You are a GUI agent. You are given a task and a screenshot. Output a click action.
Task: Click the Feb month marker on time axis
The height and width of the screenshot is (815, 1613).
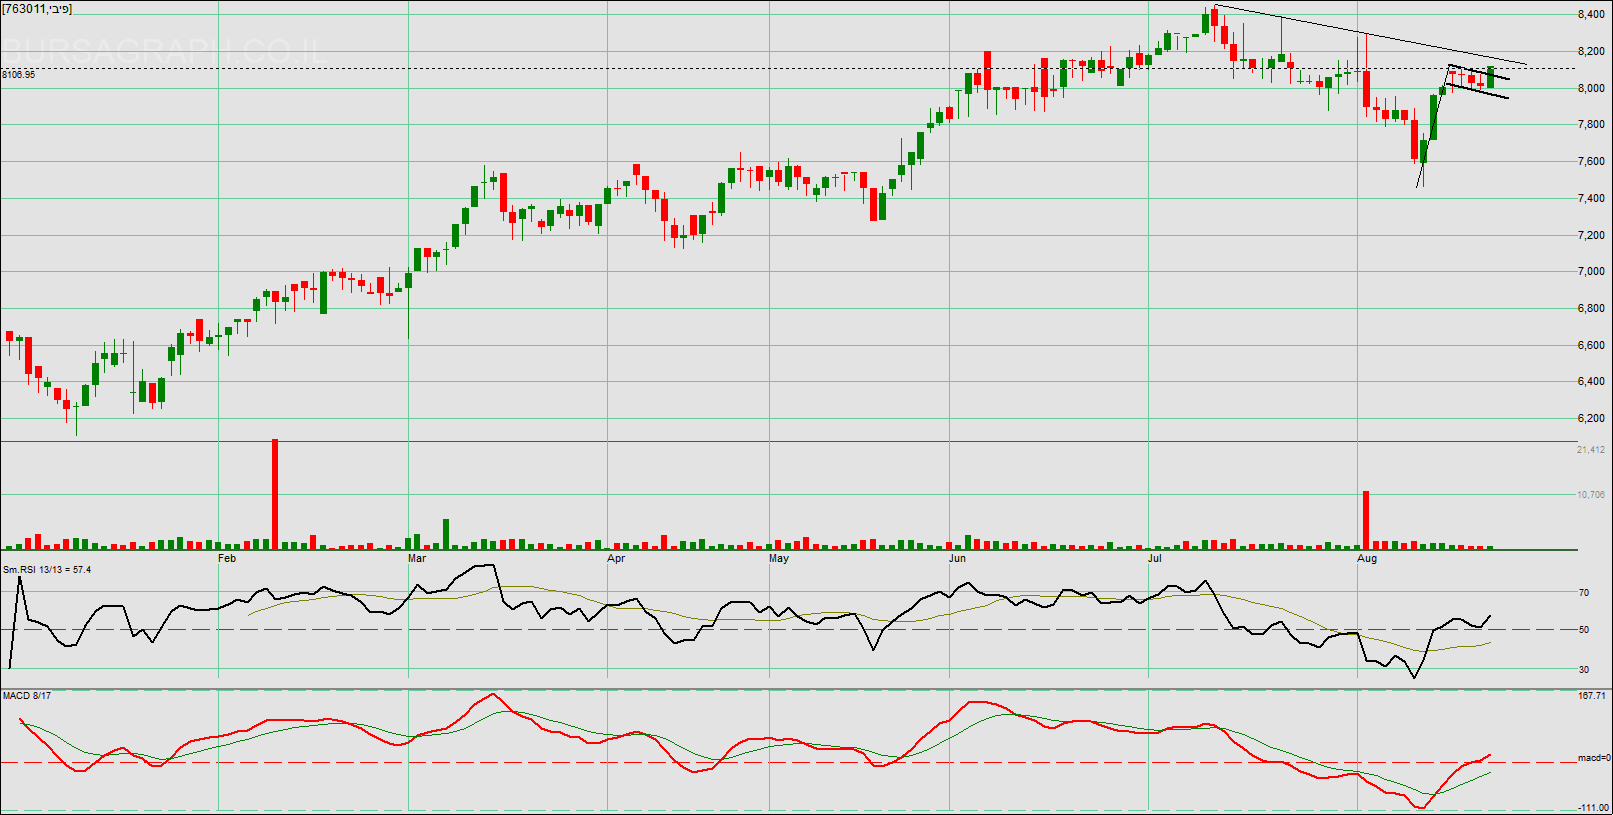click(x=227, y=558)
